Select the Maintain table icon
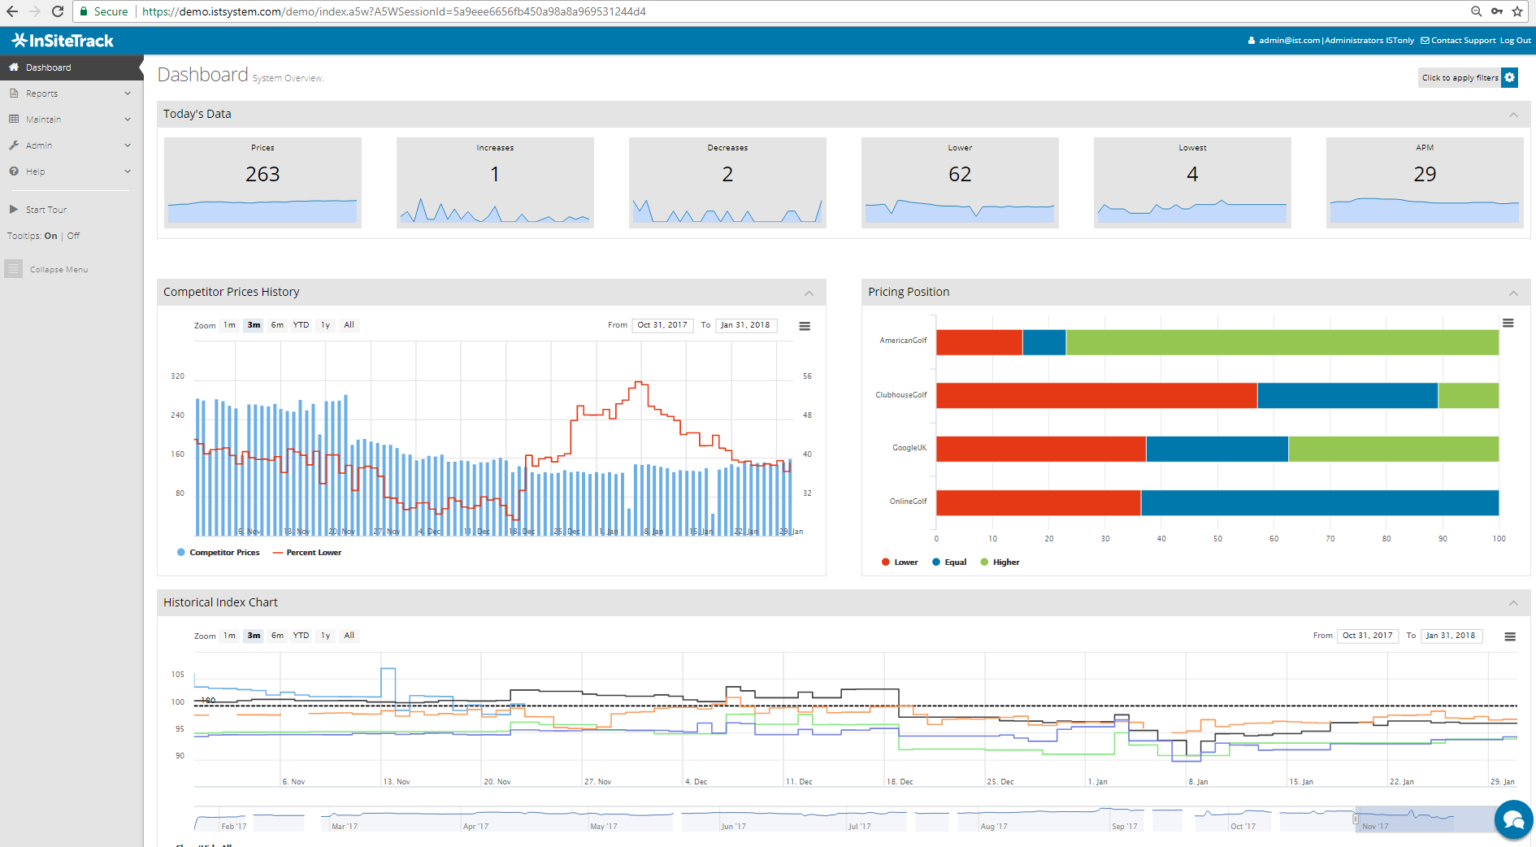This screenshot has width=1536, height=847. click(12, 119)
